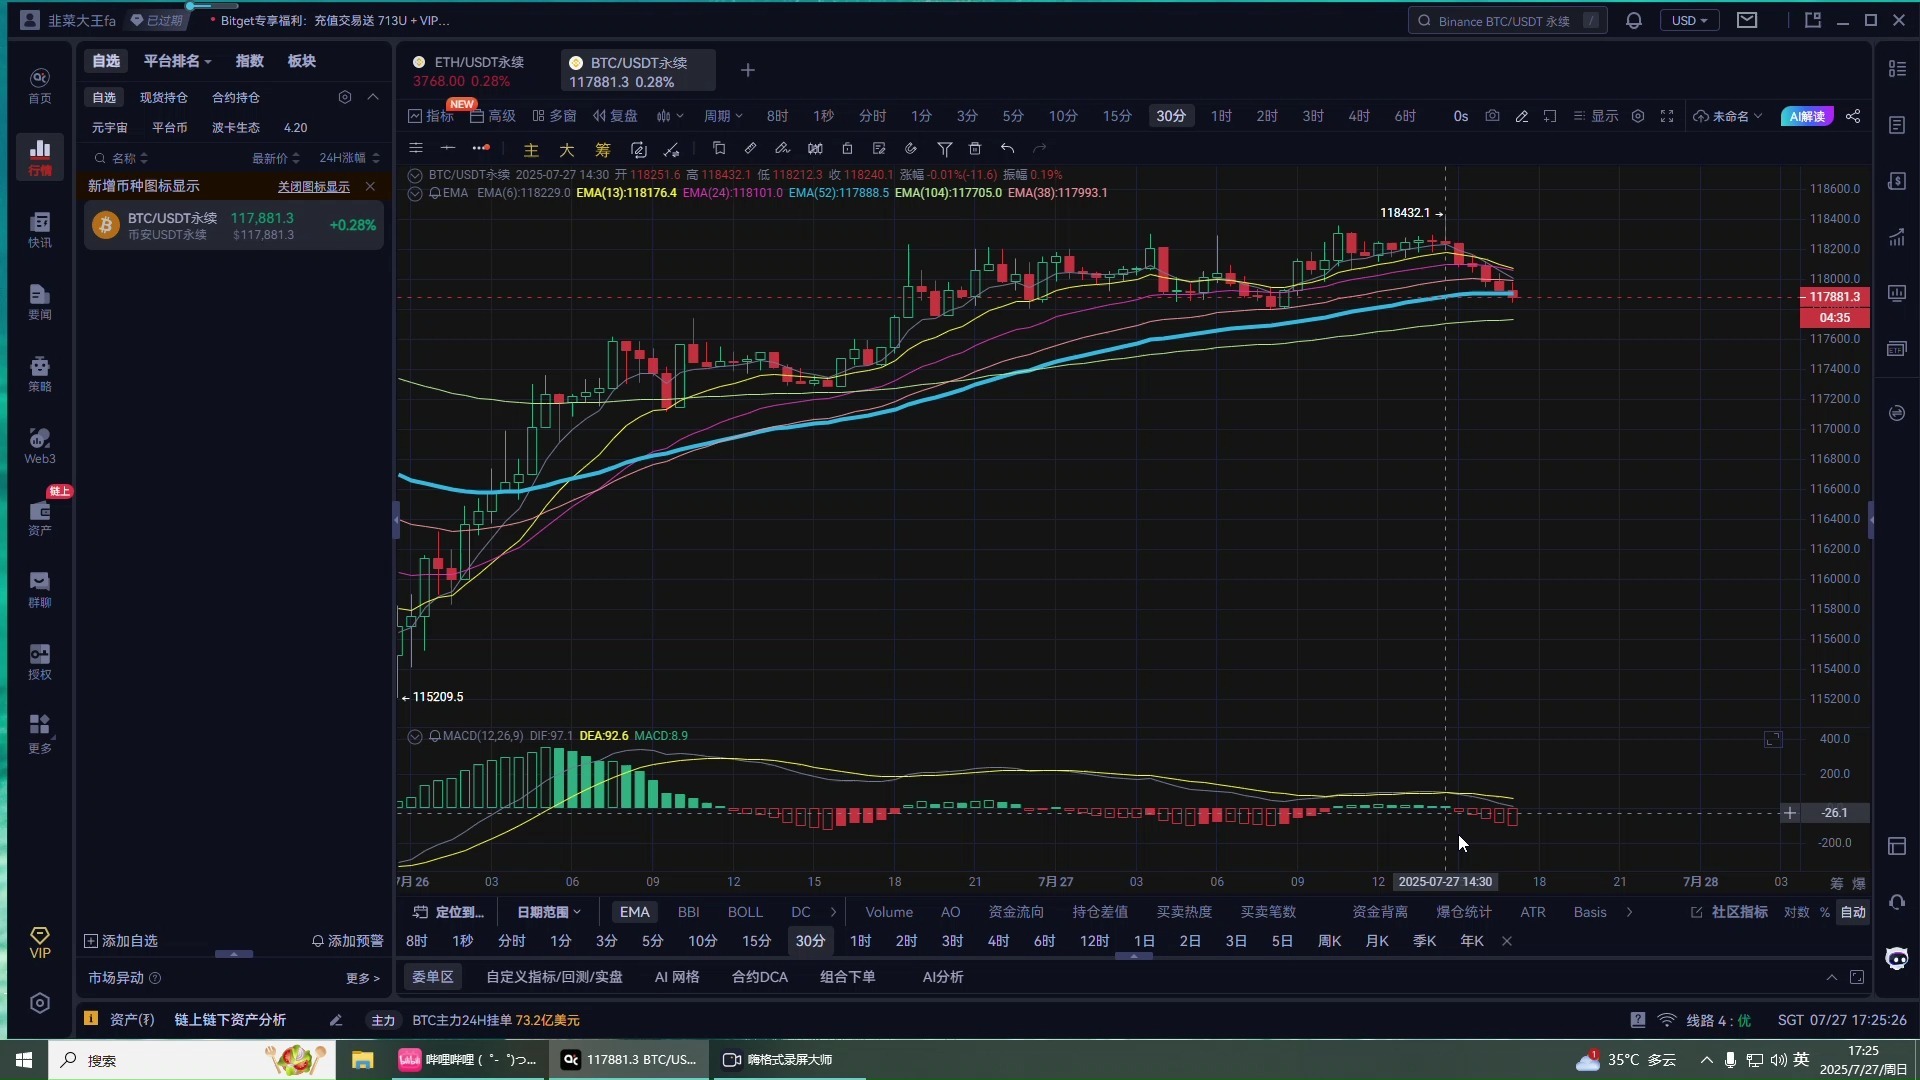Switch to the ETH/USDT永续 chart tab

[470, 71]
